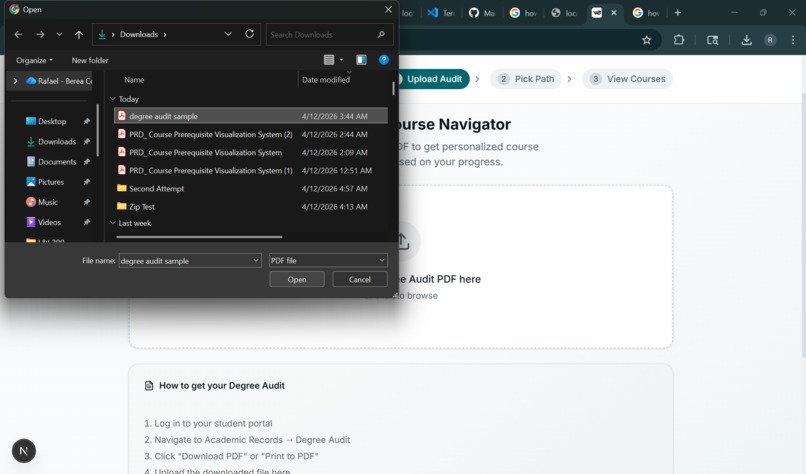This screenshot has height=474, width=806.
Task: Open Downloads in navigation pane
Action: coord(57,141)
